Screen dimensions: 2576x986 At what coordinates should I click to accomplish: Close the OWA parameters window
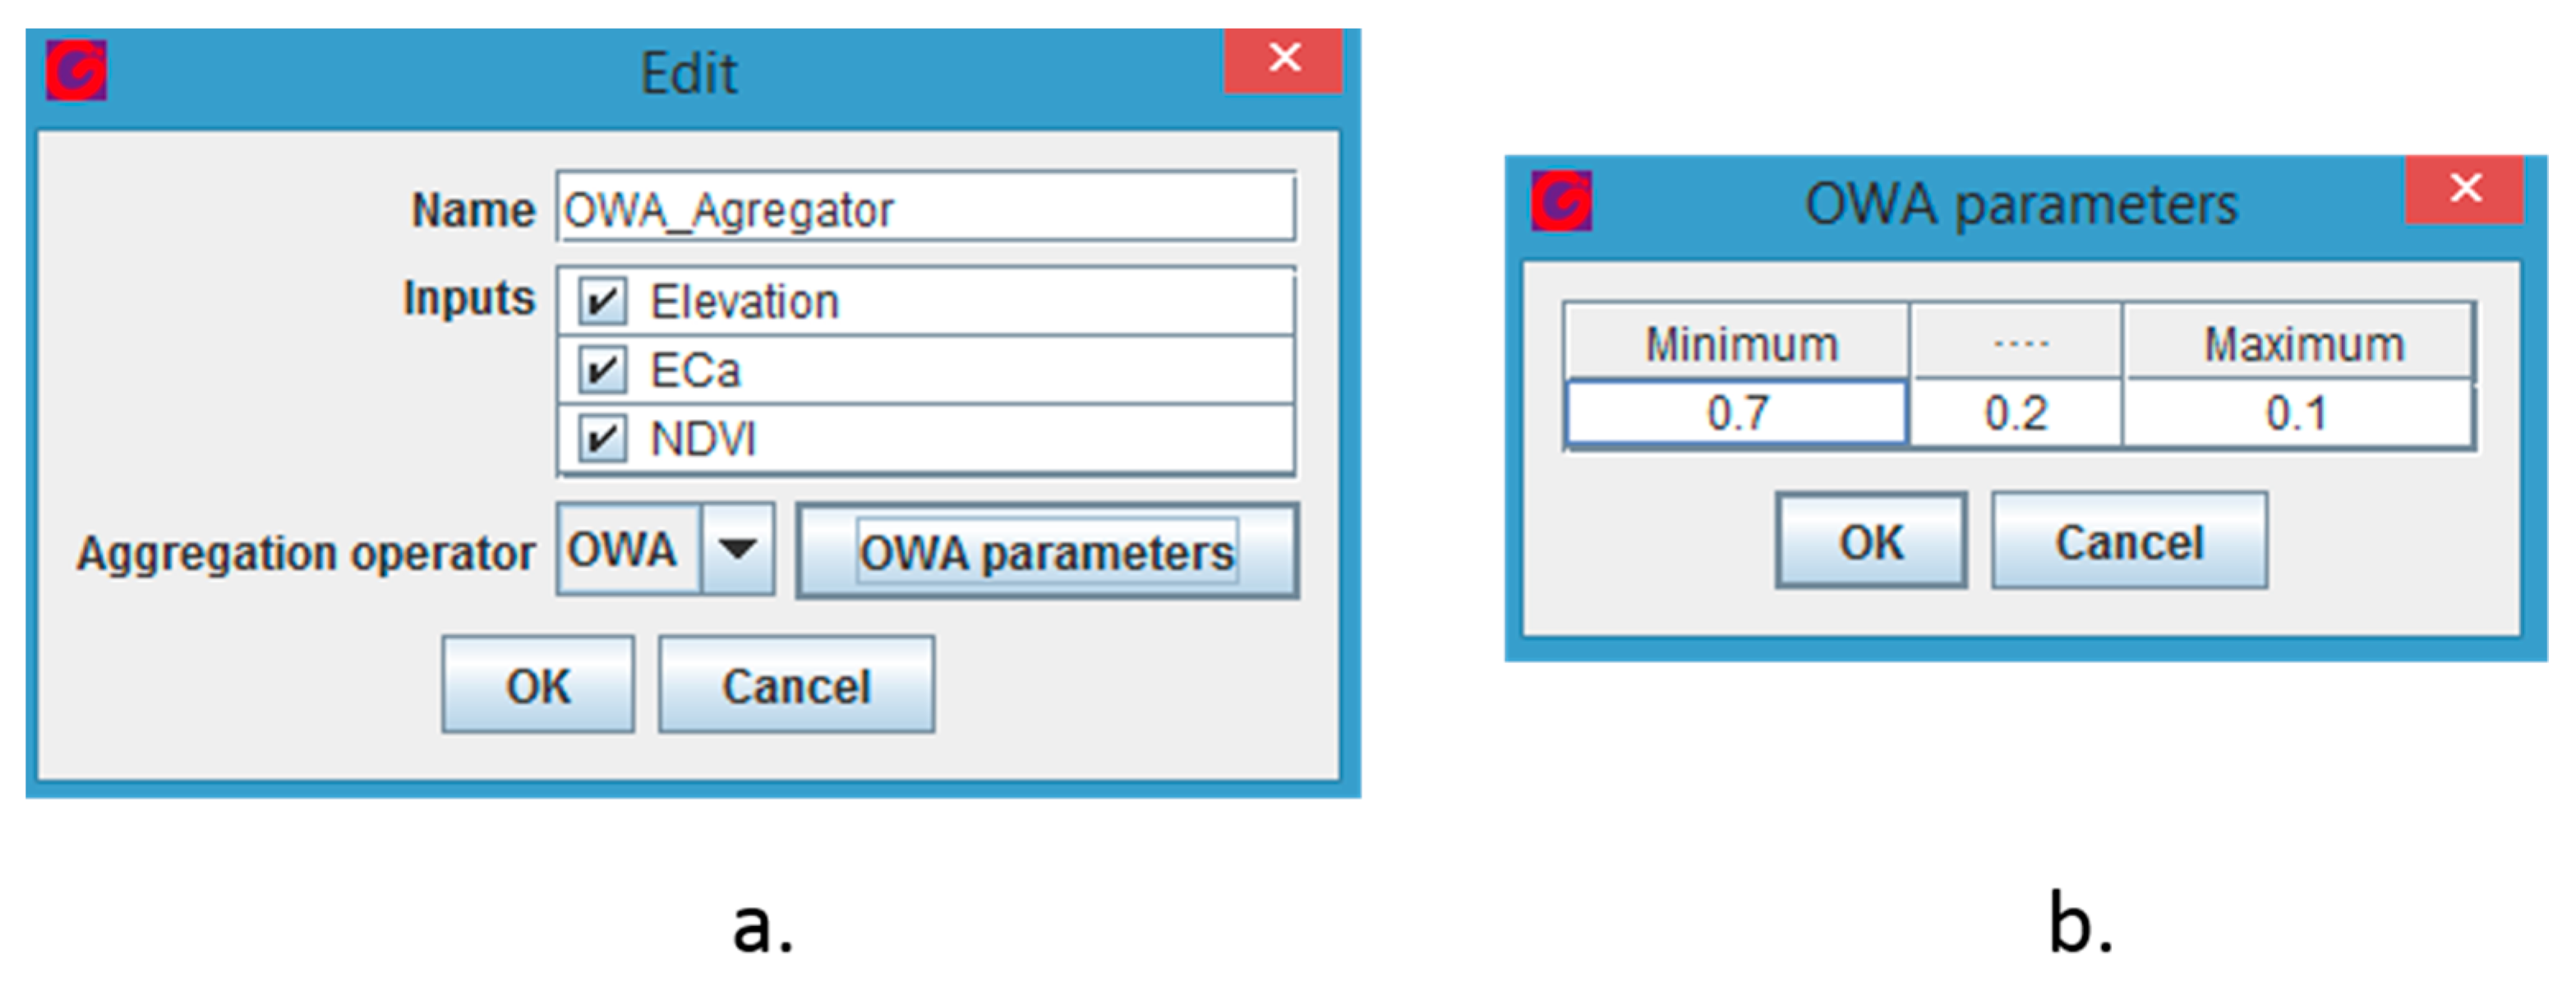2464,188
